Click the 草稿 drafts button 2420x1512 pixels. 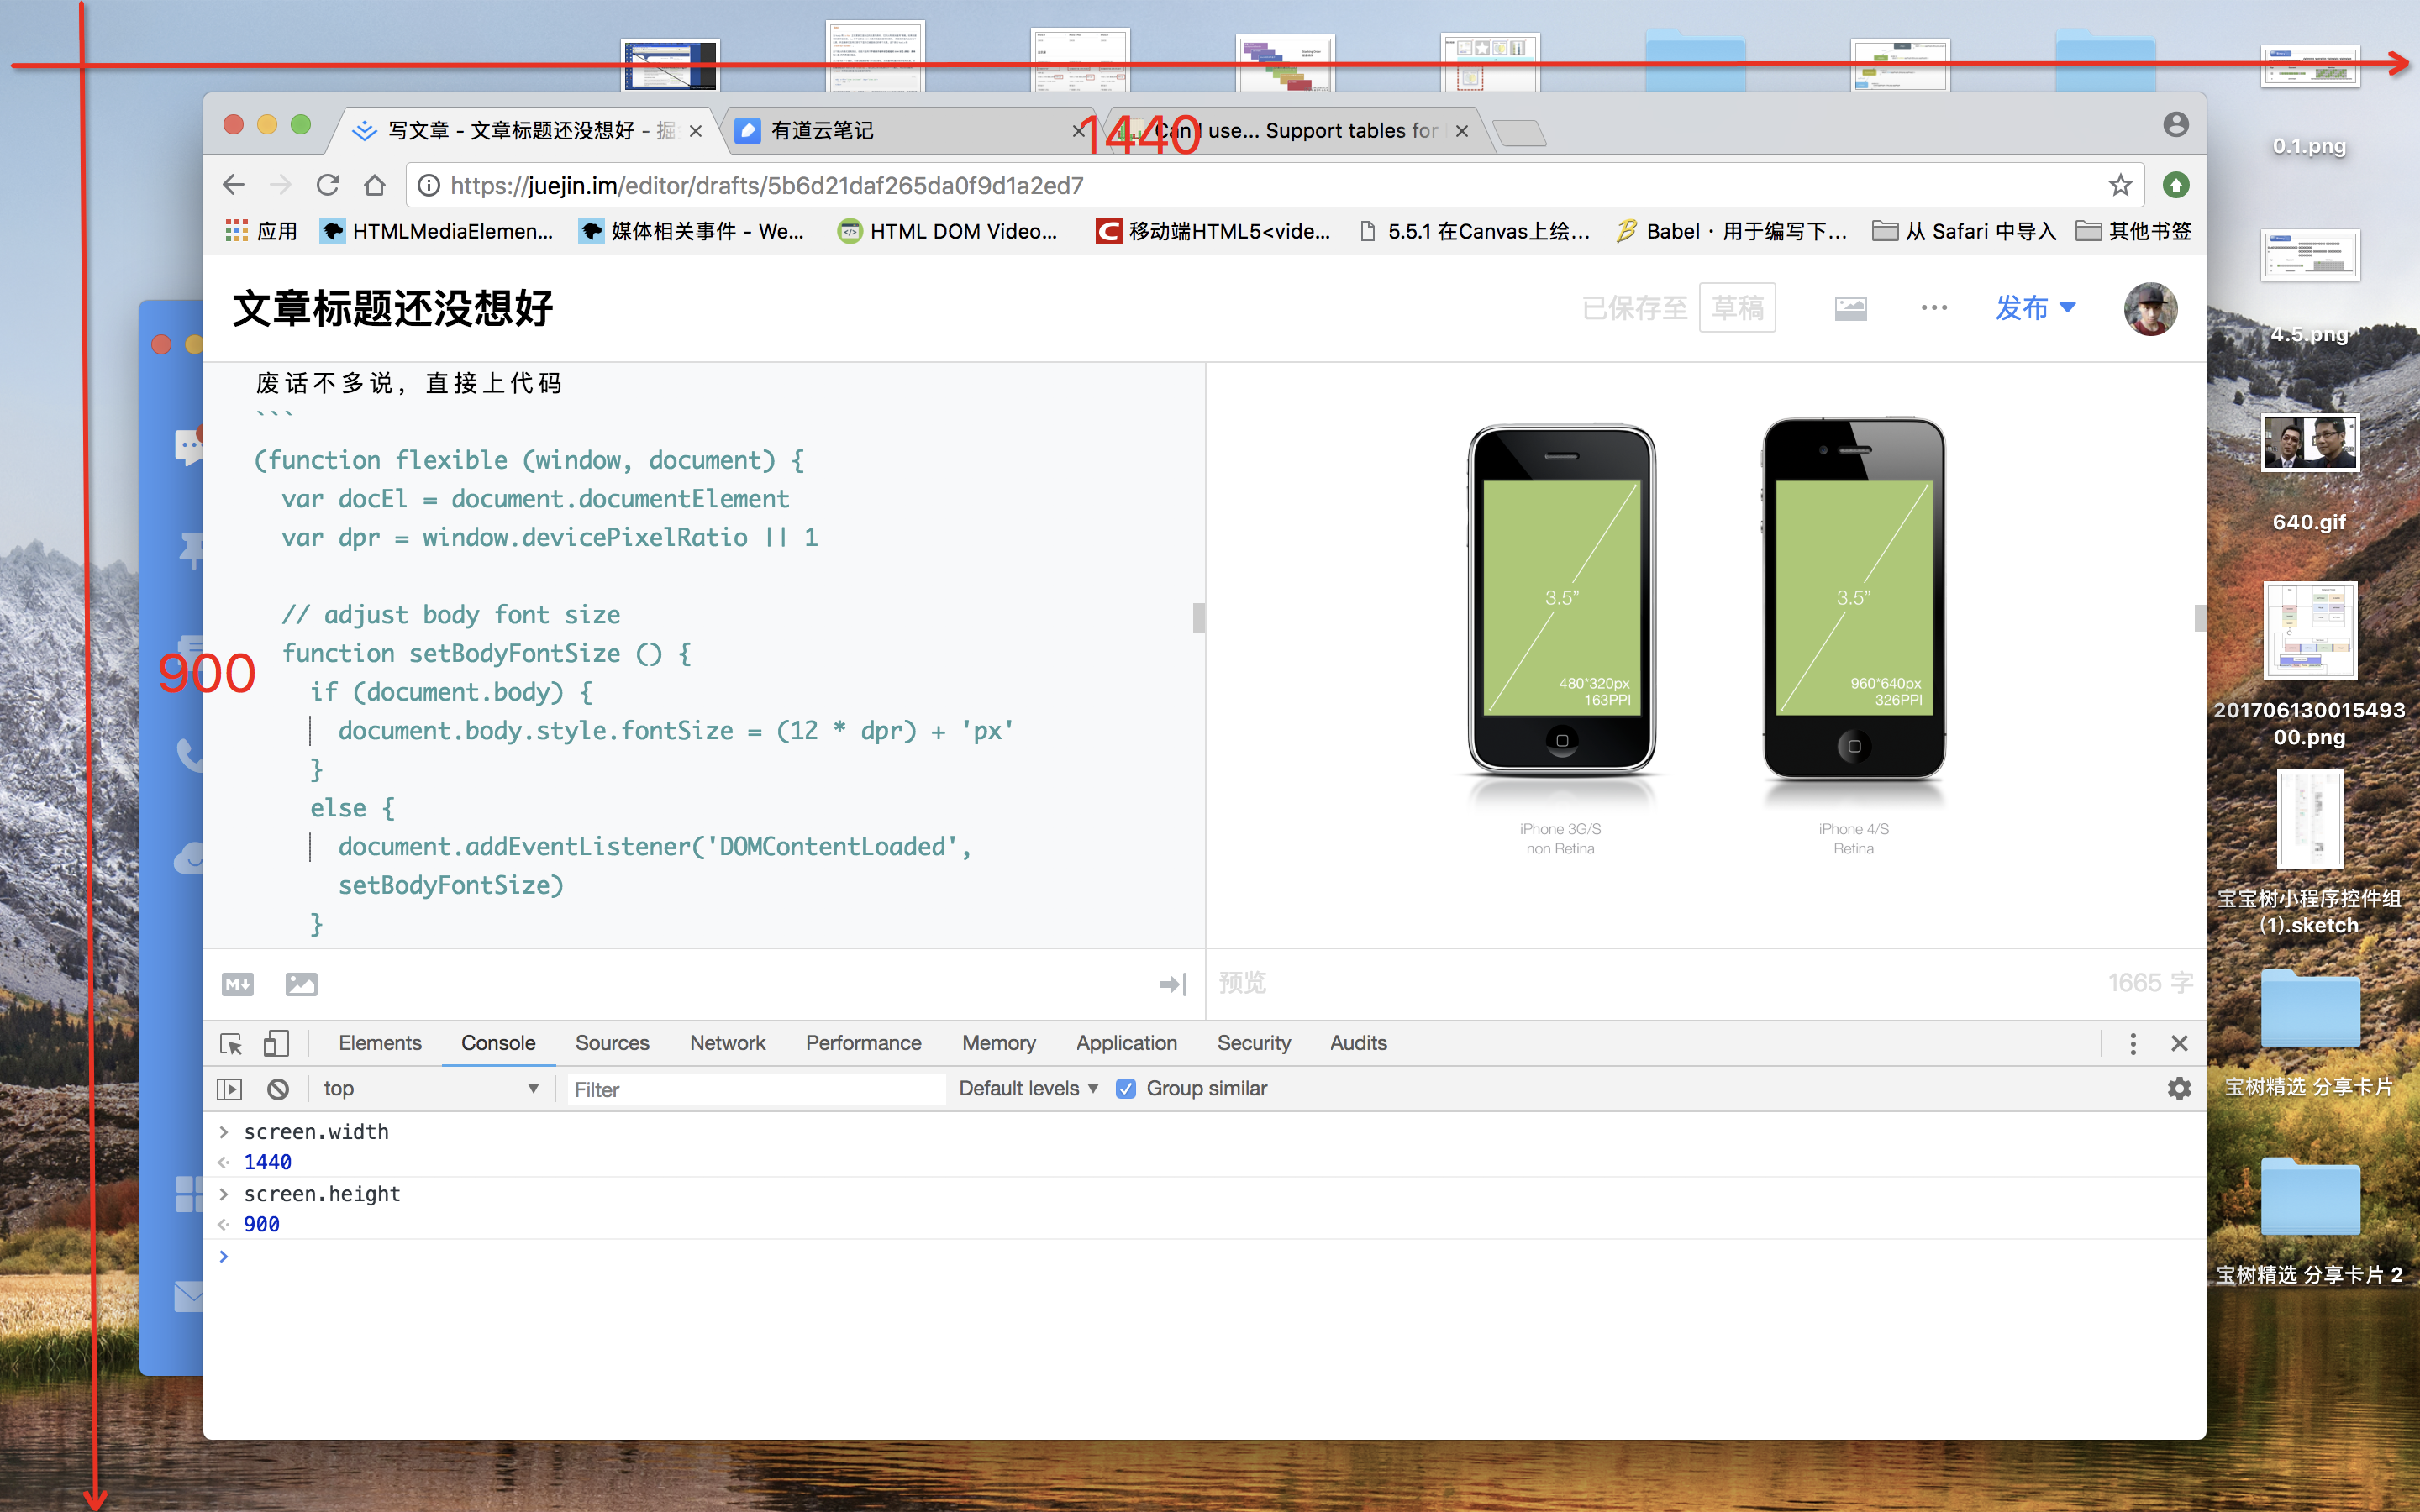pos(1737,308)
